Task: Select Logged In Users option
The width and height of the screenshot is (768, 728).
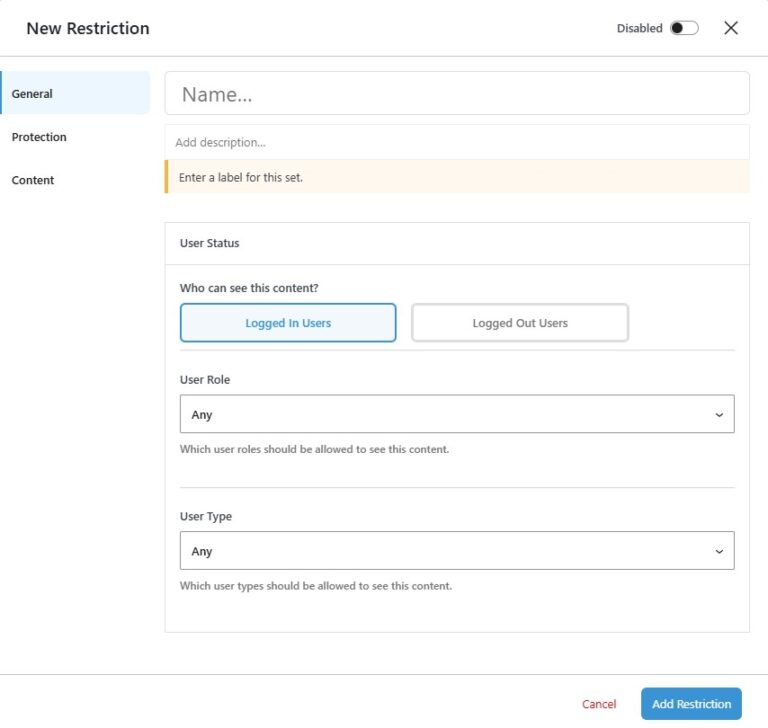Action: click(288, 323)
